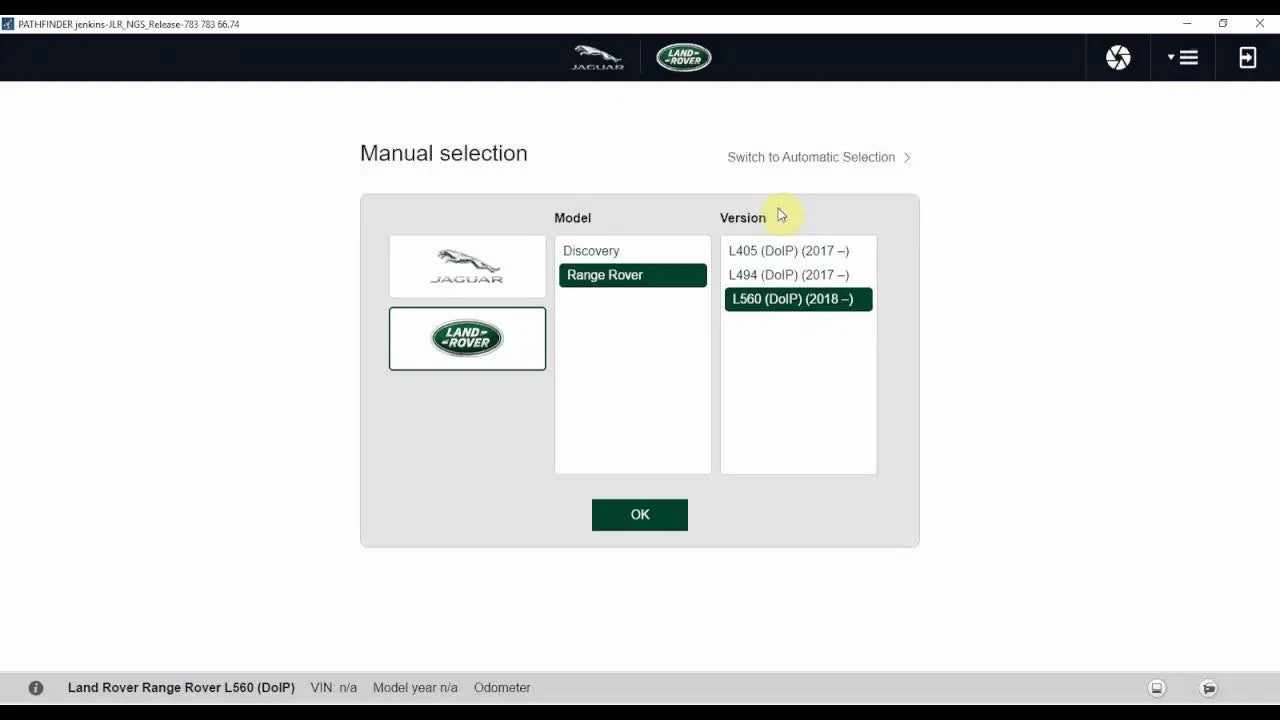Viewport: 1280px width, 720px height.
Task: Confirm selection with the OK button
Action: coord(639,514)
